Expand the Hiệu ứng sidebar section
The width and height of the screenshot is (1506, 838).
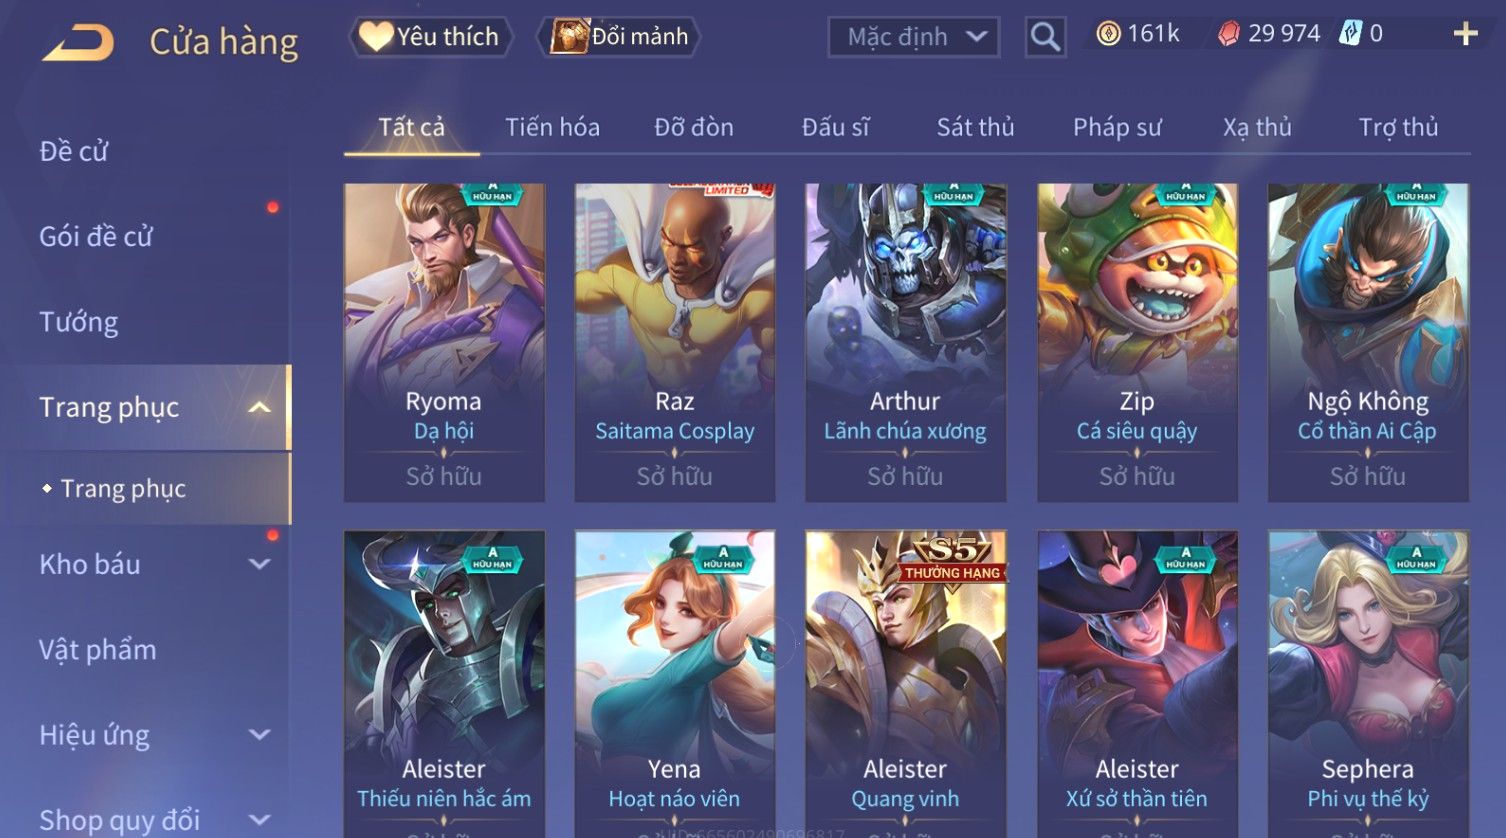259,735
